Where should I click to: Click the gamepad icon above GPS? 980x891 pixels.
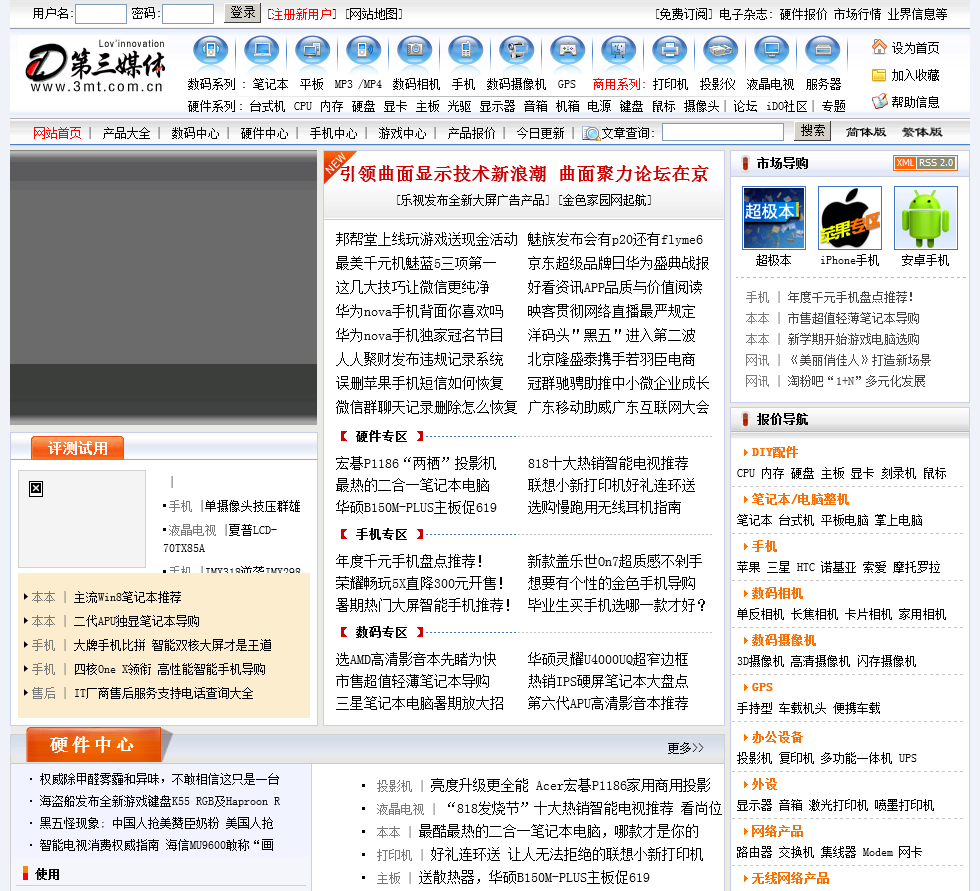[x=568, y=51]
